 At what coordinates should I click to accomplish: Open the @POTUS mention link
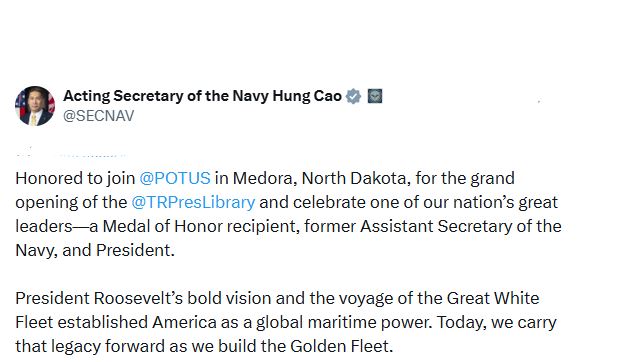(175, 179)
